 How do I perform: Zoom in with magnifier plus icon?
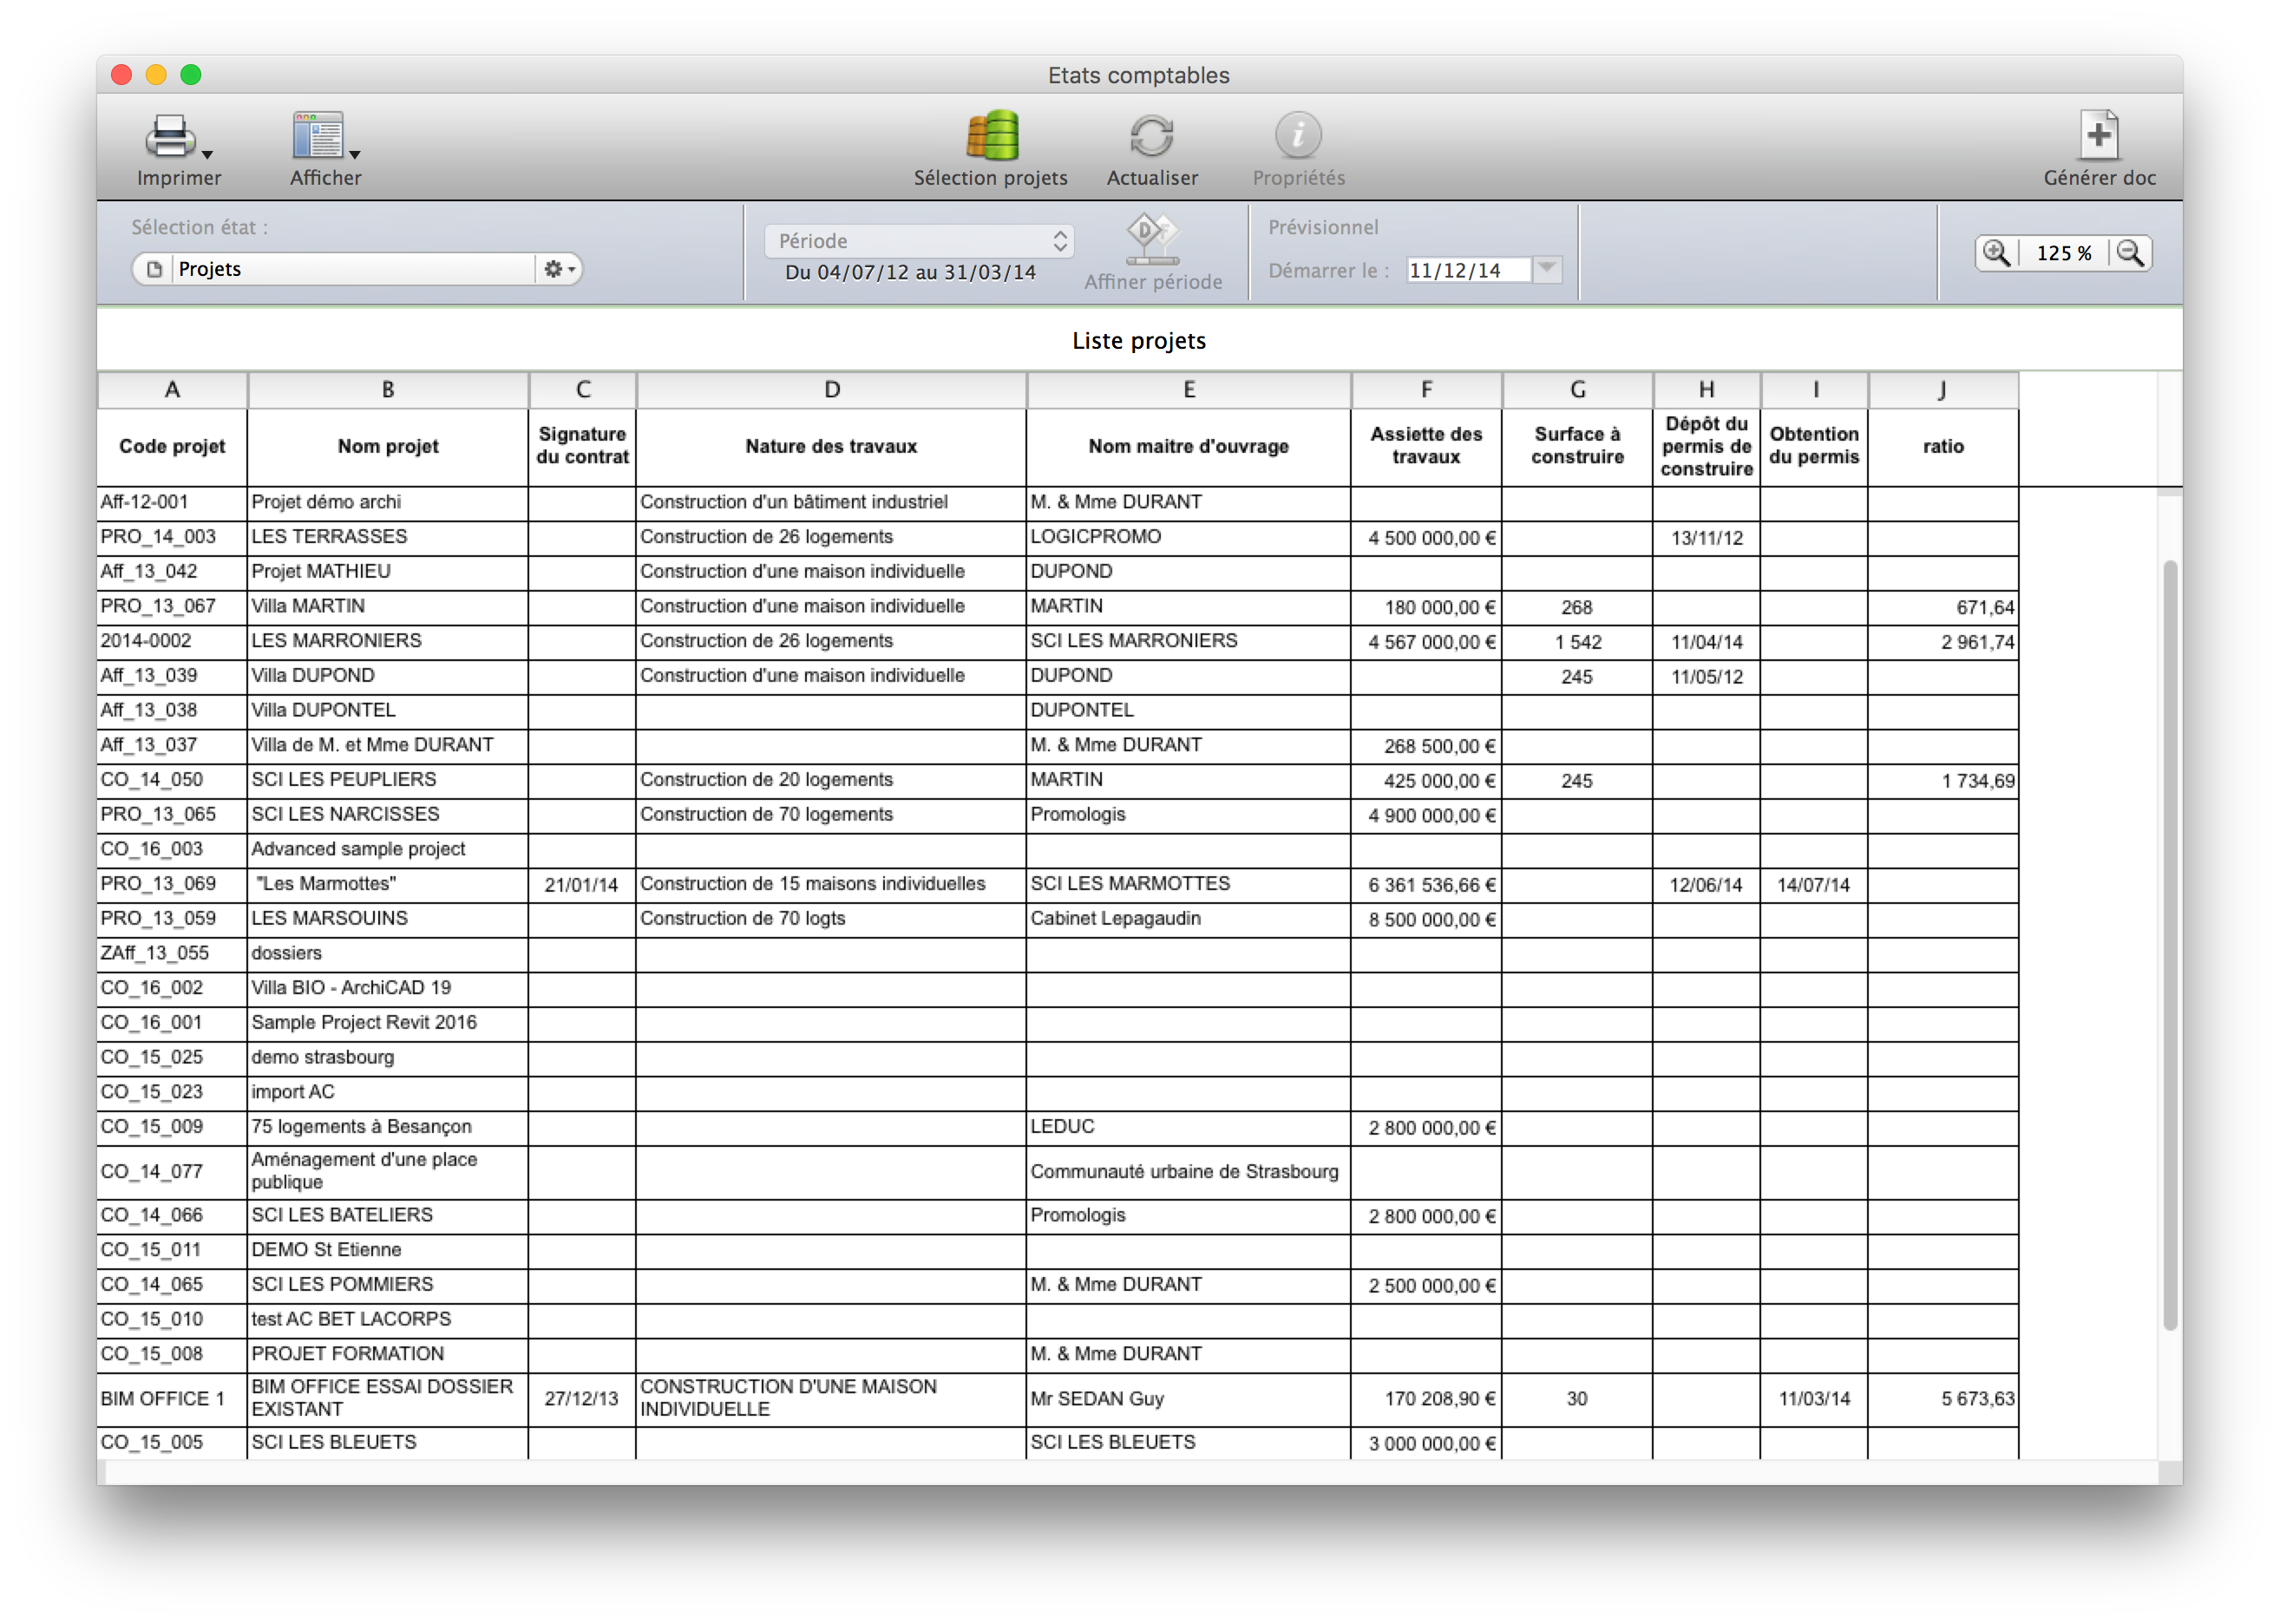click(x=1996, y=253)
